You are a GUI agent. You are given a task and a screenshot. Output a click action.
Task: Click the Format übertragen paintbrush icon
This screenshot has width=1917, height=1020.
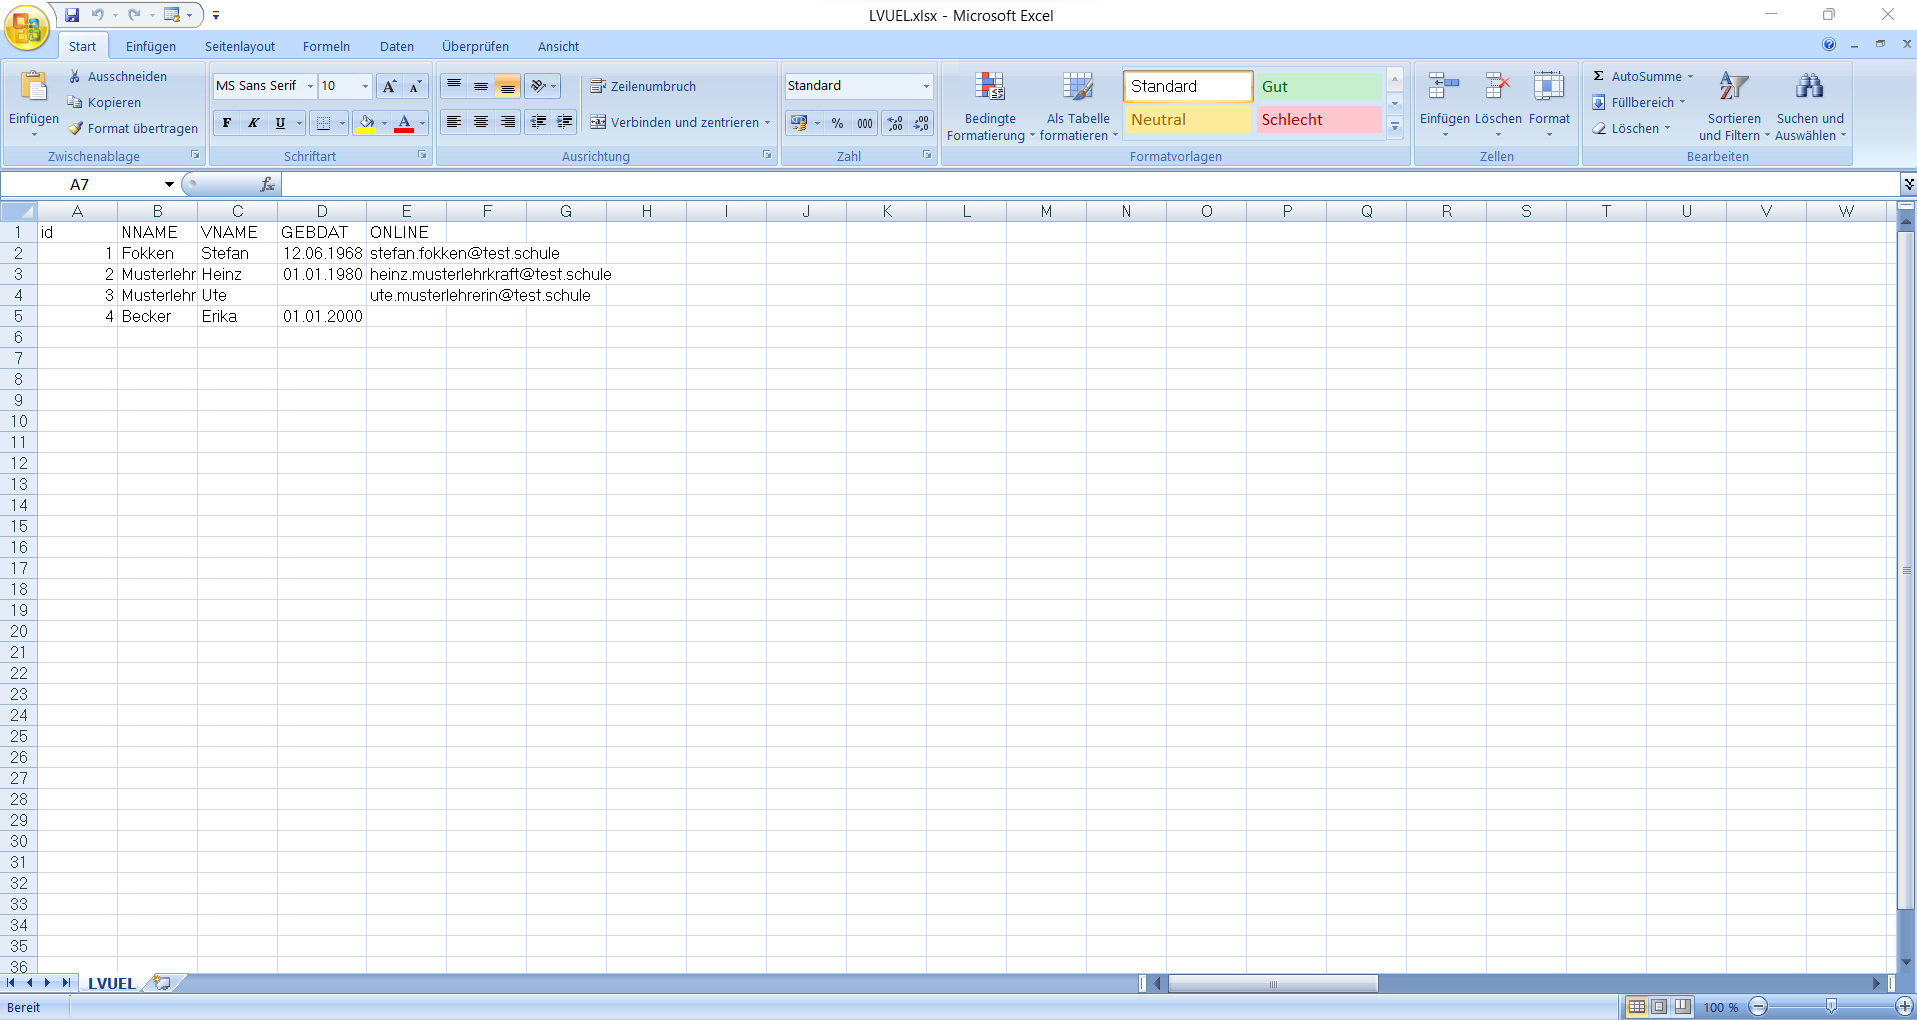(76, 128)
